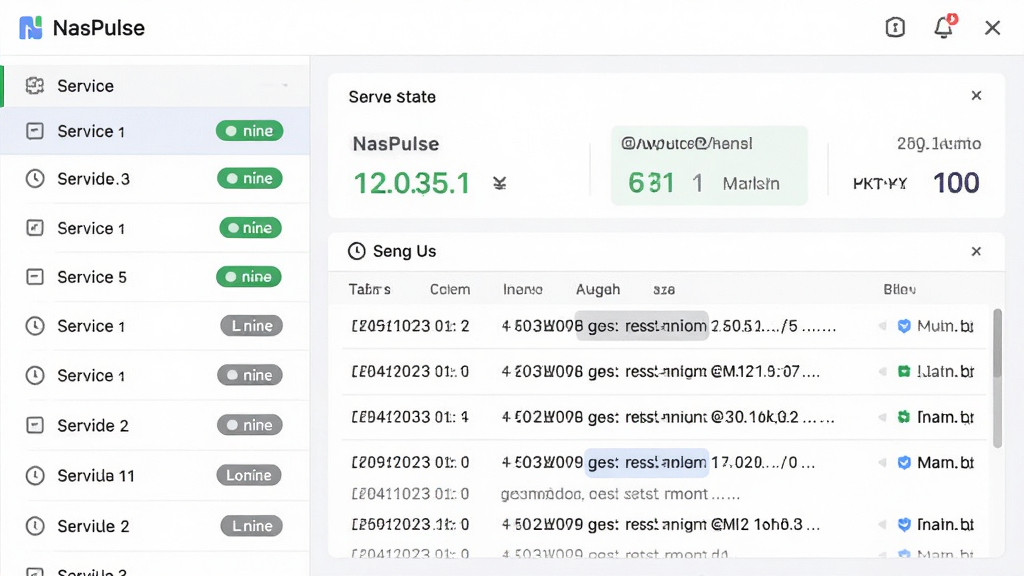Click the blue shield icon beside Mam.bt
The height and width of the screenshot is (576, 1024).
[904, 462]
